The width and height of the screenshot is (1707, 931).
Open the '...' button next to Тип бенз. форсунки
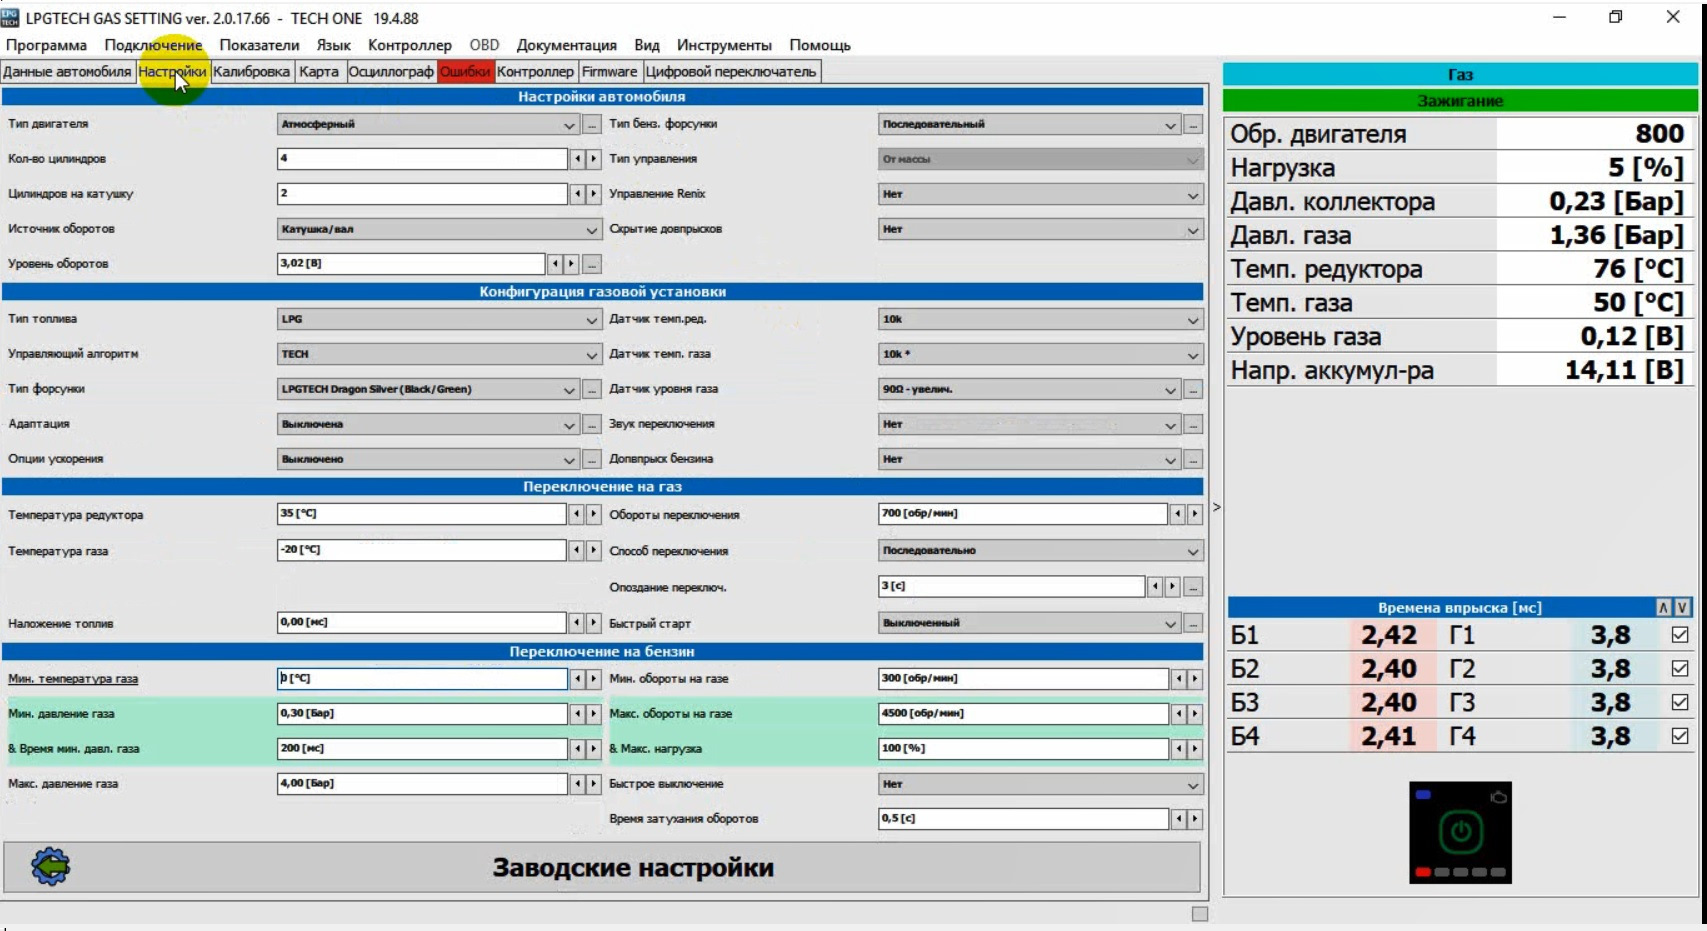[1193, 125]
